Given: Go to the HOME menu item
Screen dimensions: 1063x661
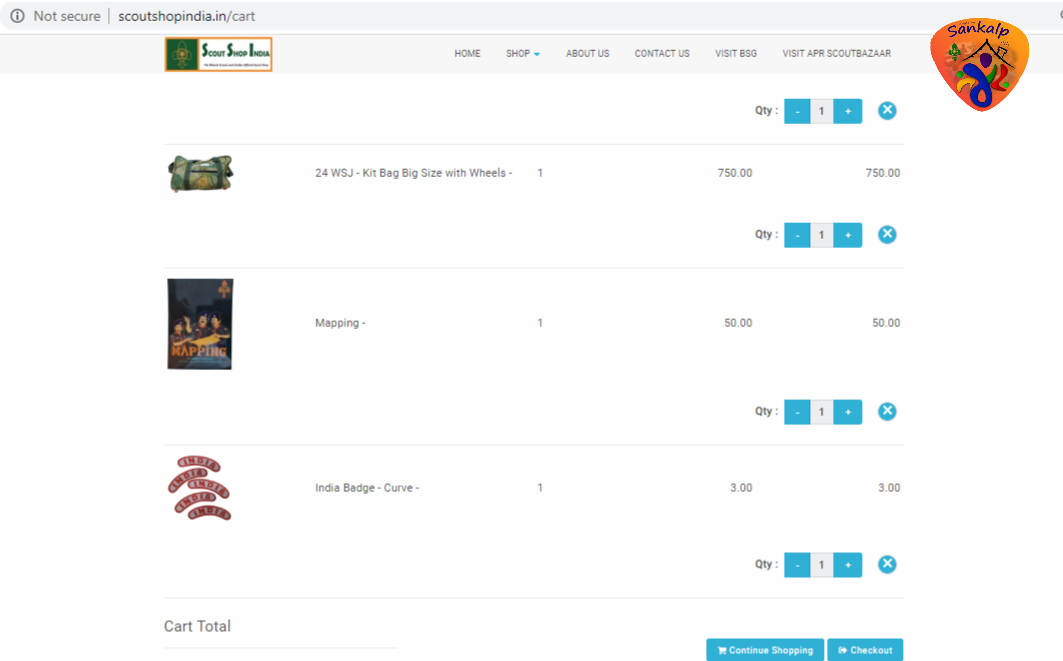Looking at the screenshot, I should coord(467,53).
